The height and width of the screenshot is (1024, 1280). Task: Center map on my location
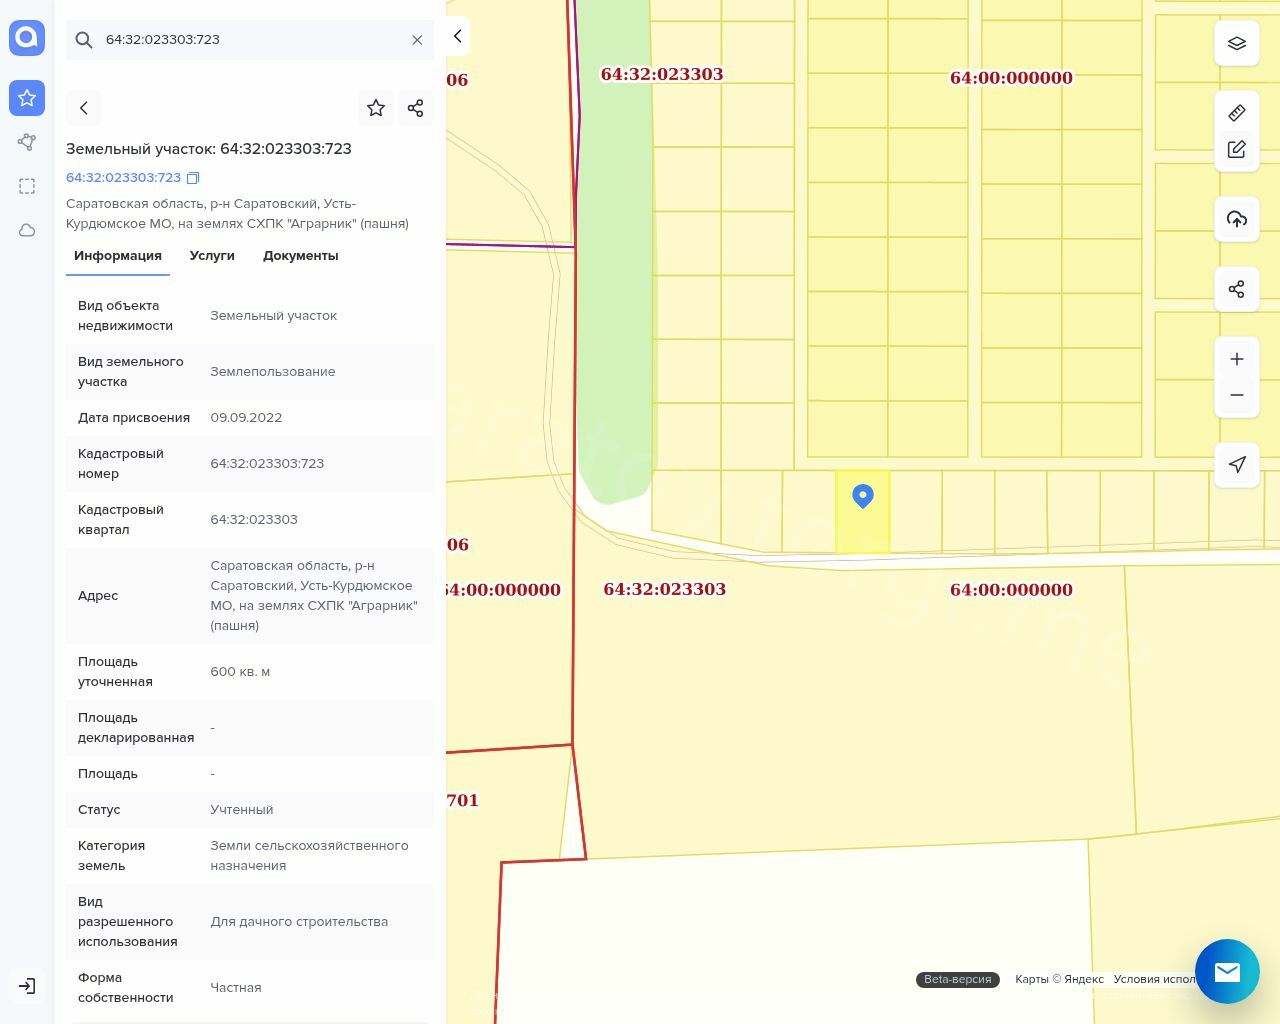(1237, 464)
